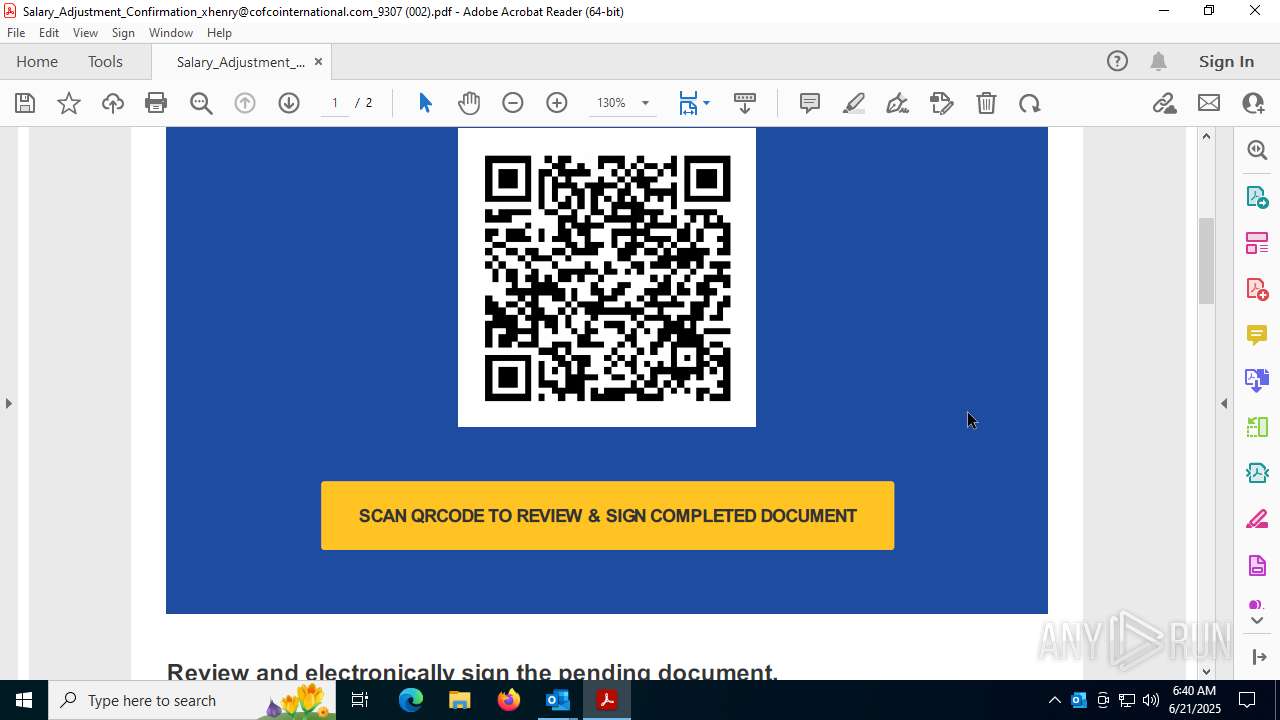Open Organize Pages tool in right pane
Viewport: 1280px width, 720px height.
(1257, 243)
